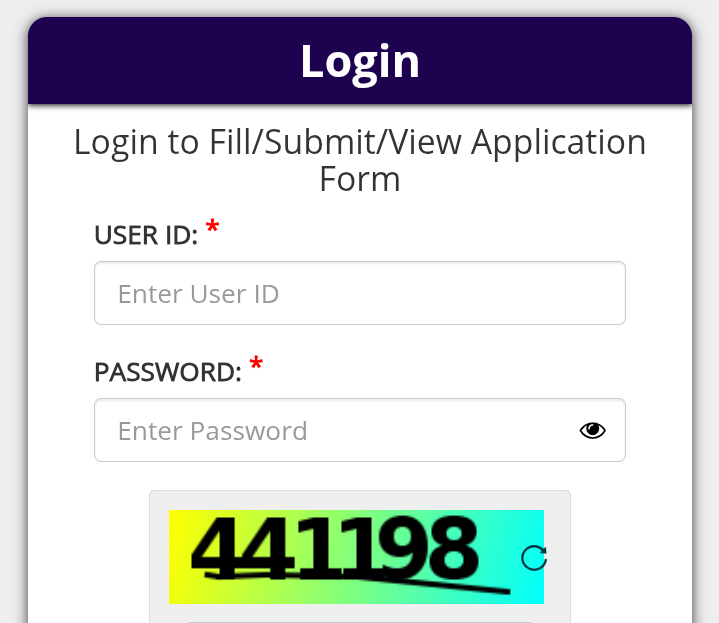
Task: Click the word 'Form' in the subtitle
Action: (x=360, y=180)
